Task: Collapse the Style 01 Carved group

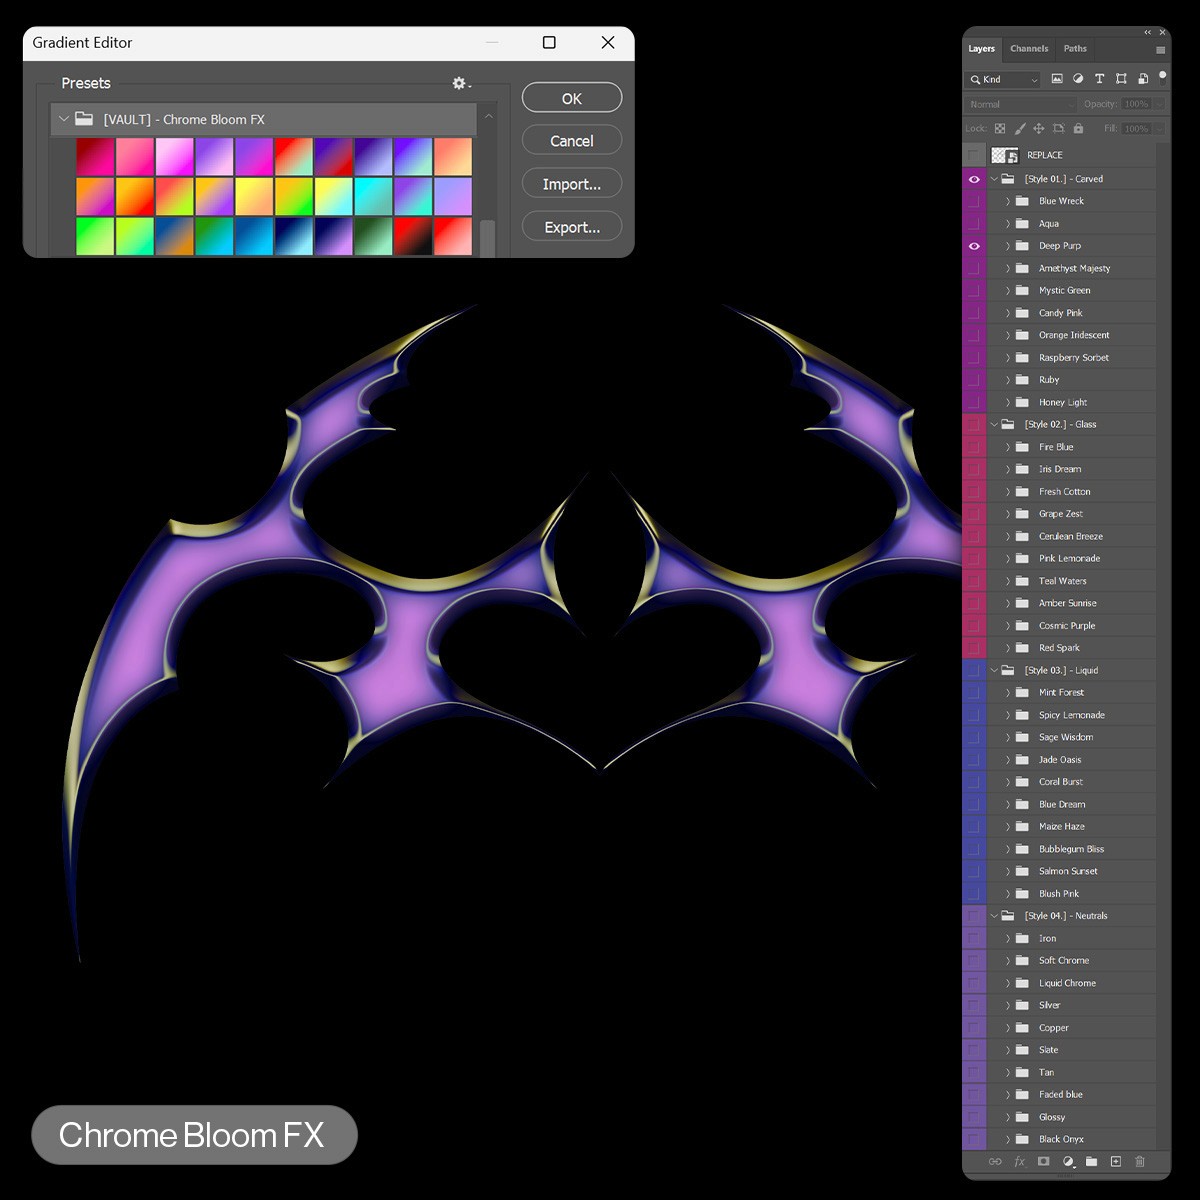Action: pyautogui.click(x=994, y=179)
